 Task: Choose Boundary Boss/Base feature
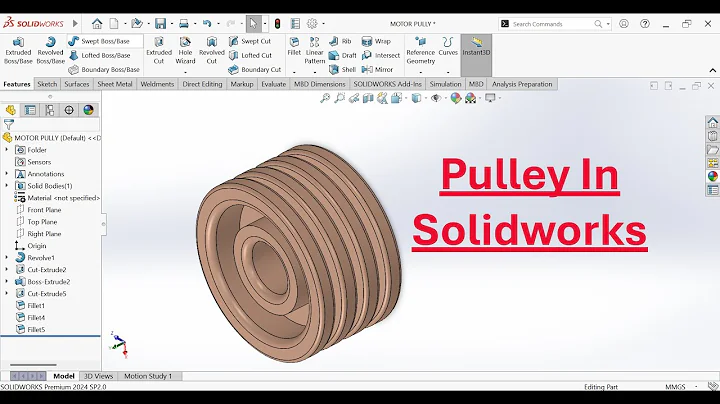coord(104,70)
